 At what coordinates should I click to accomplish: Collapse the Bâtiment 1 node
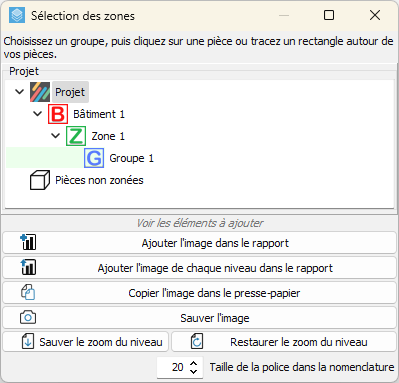click(x=38, y=114)
